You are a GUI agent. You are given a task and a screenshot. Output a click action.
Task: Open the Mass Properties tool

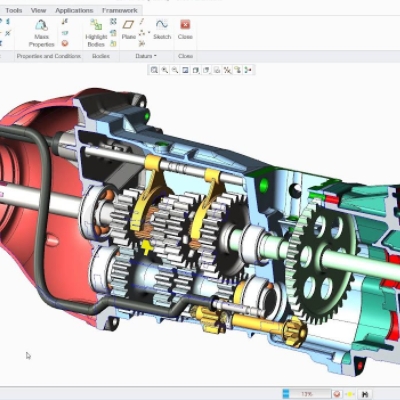pyautogui.click(x=41, y=33)
